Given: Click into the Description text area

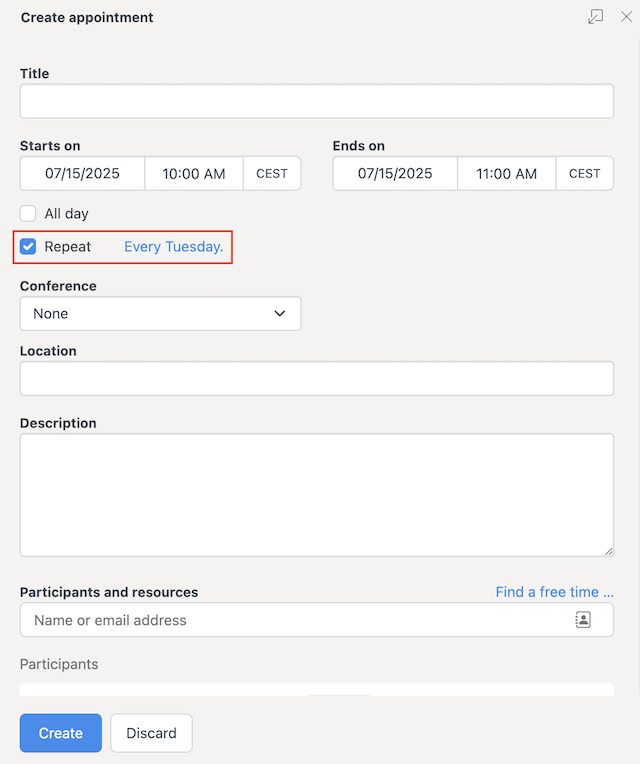Looking at the screenshot, I should point(317,495).
